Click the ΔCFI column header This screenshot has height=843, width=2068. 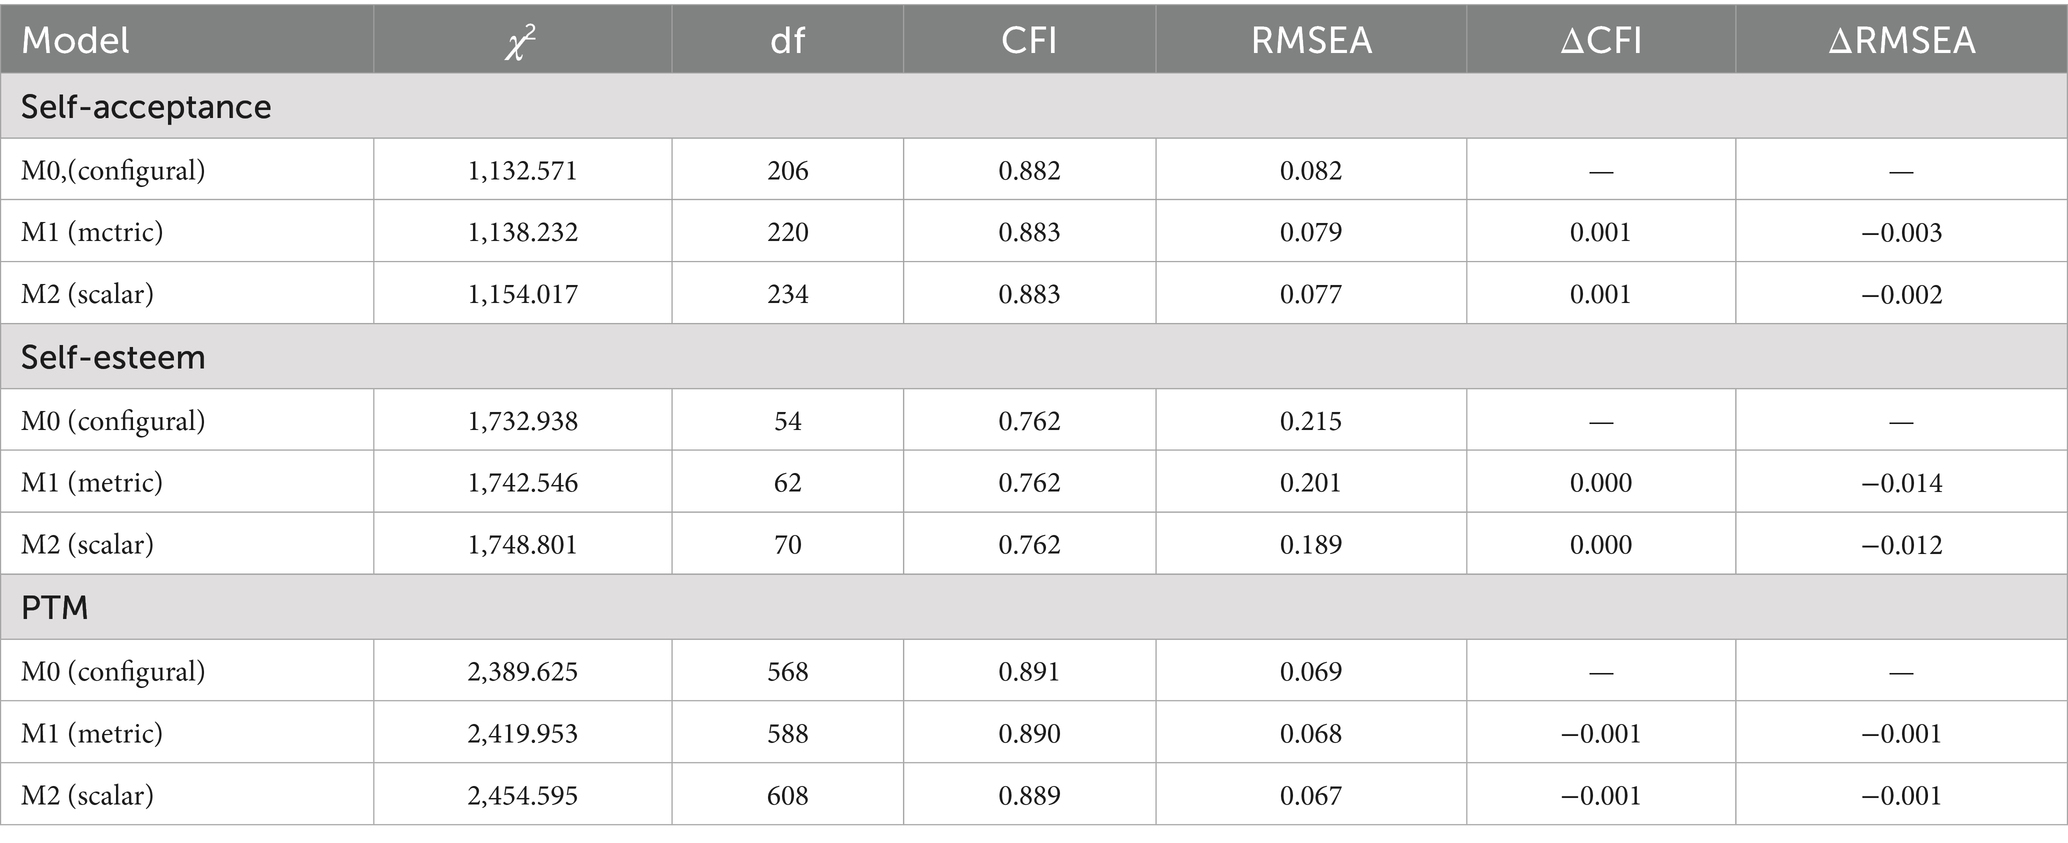(1600, 40)
